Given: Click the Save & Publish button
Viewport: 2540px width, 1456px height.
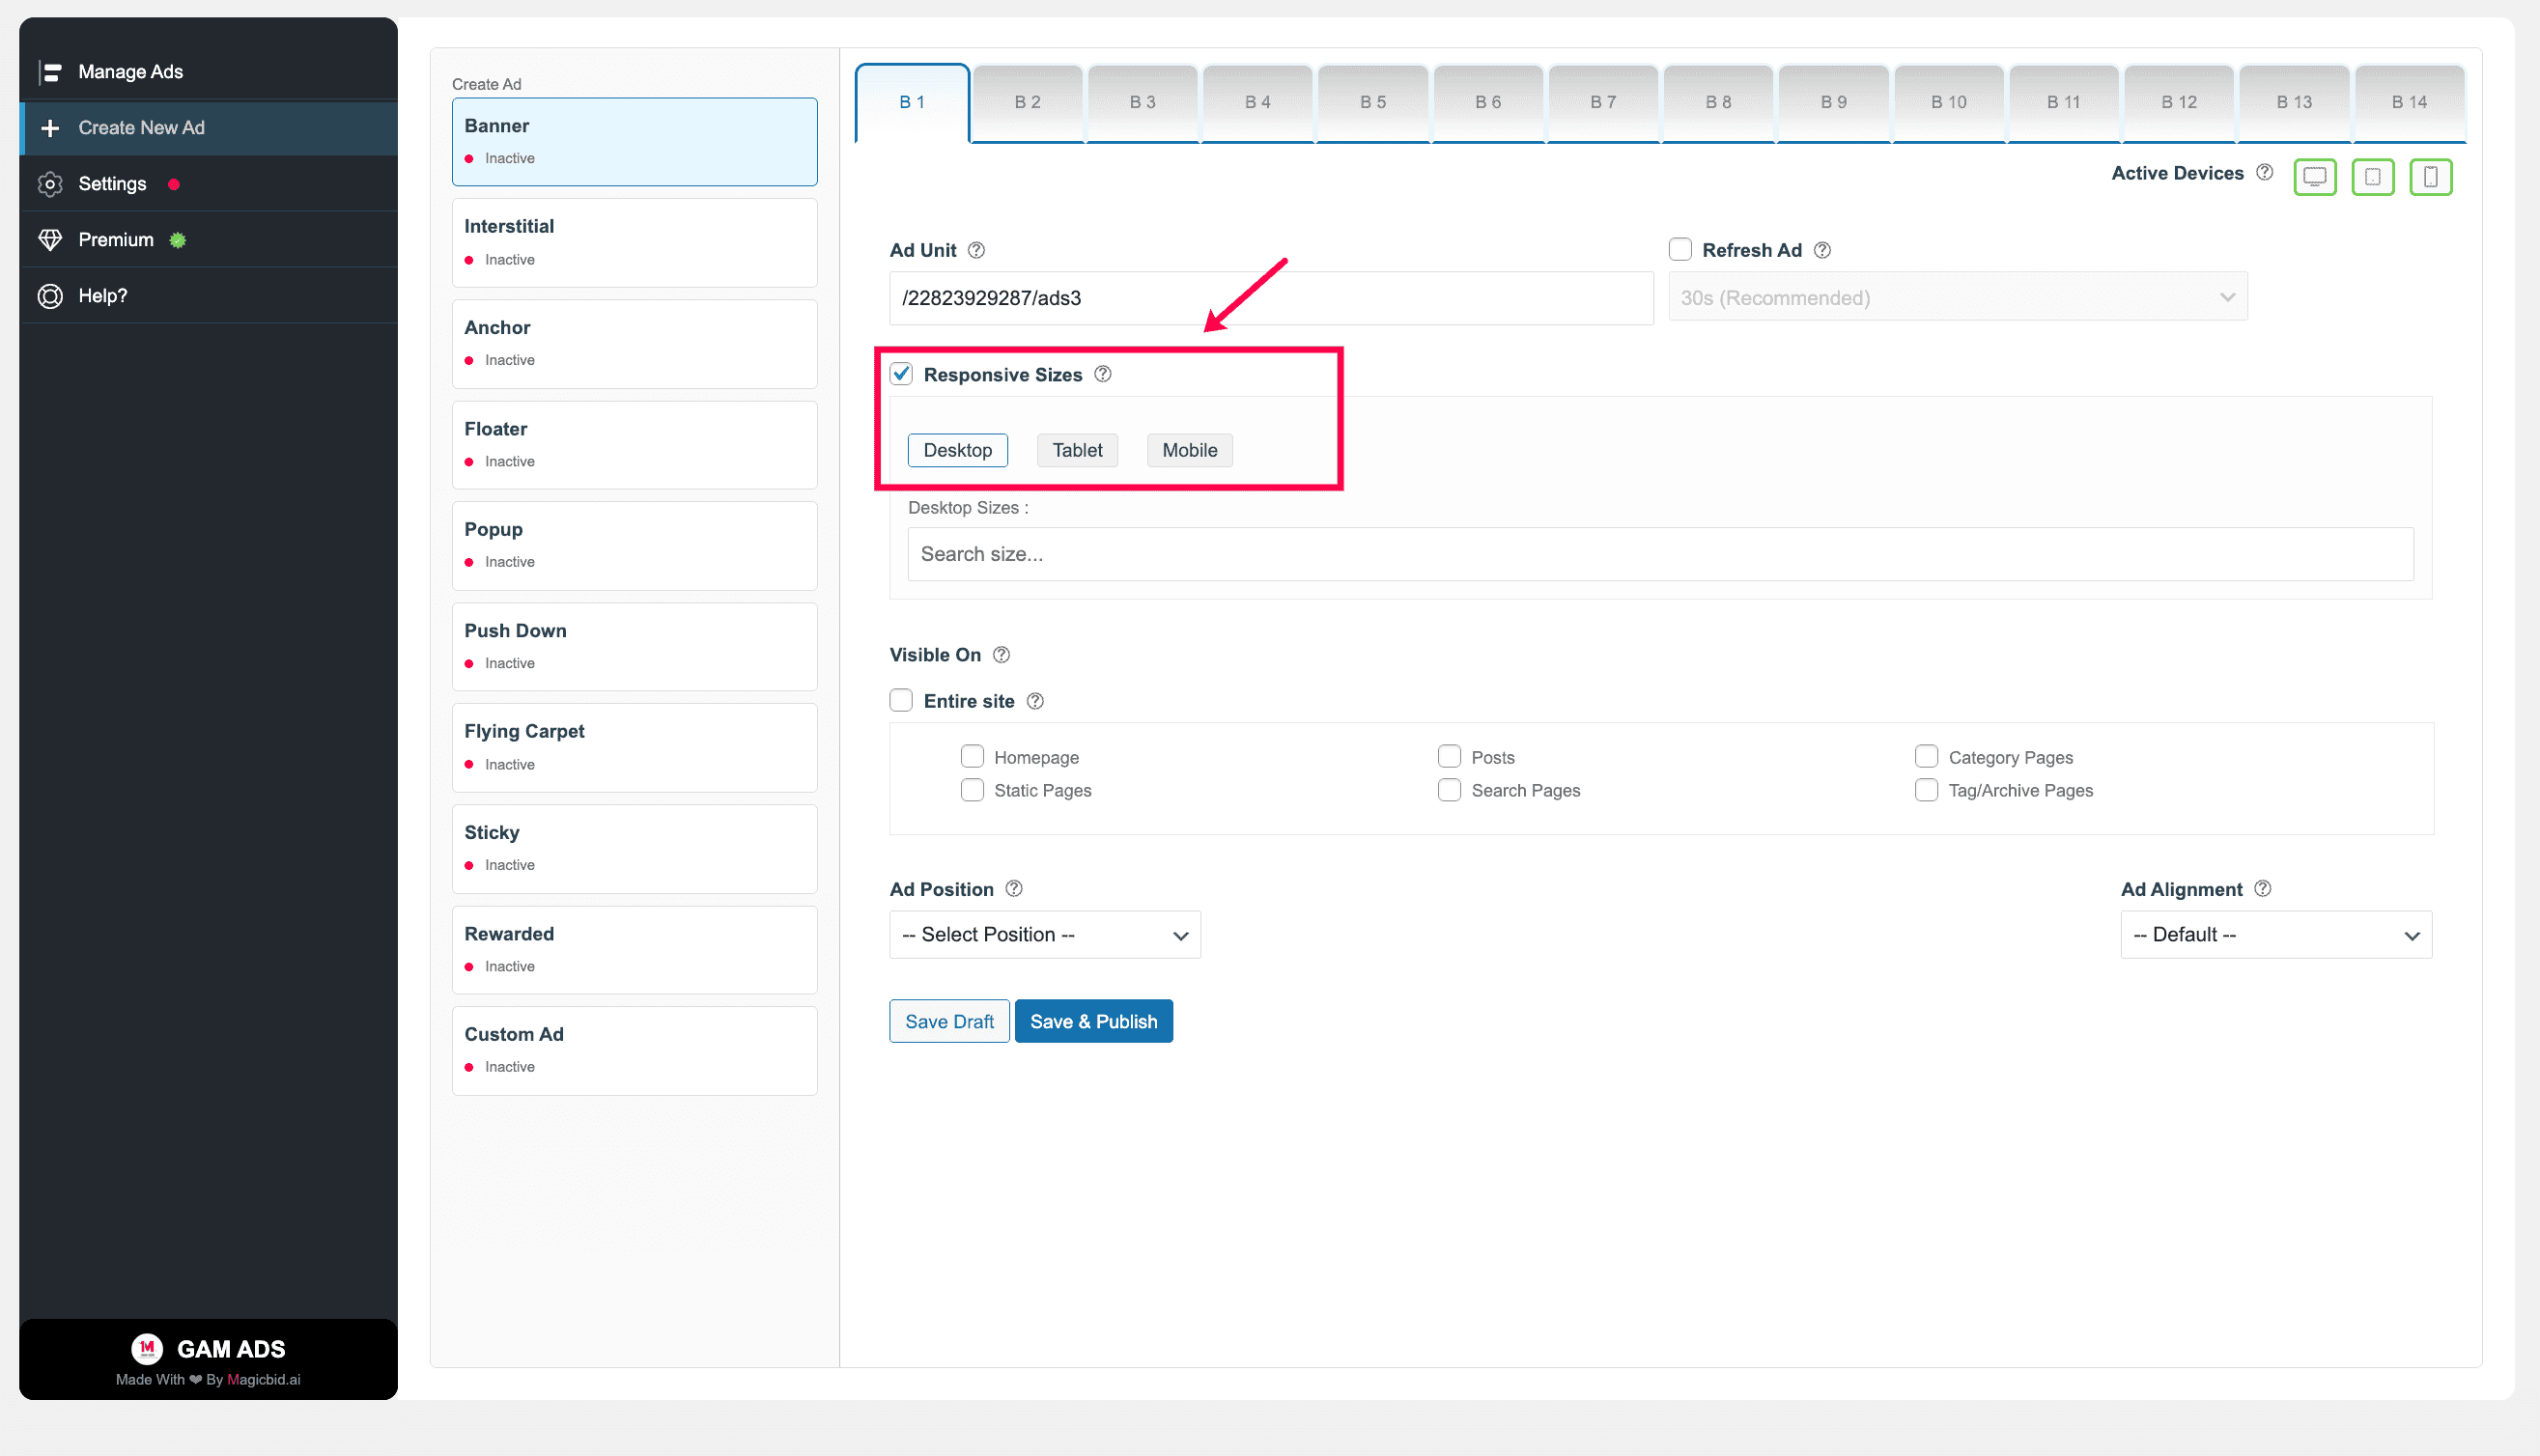Looking at the screenshot, I should [x=1094, y=1021].
